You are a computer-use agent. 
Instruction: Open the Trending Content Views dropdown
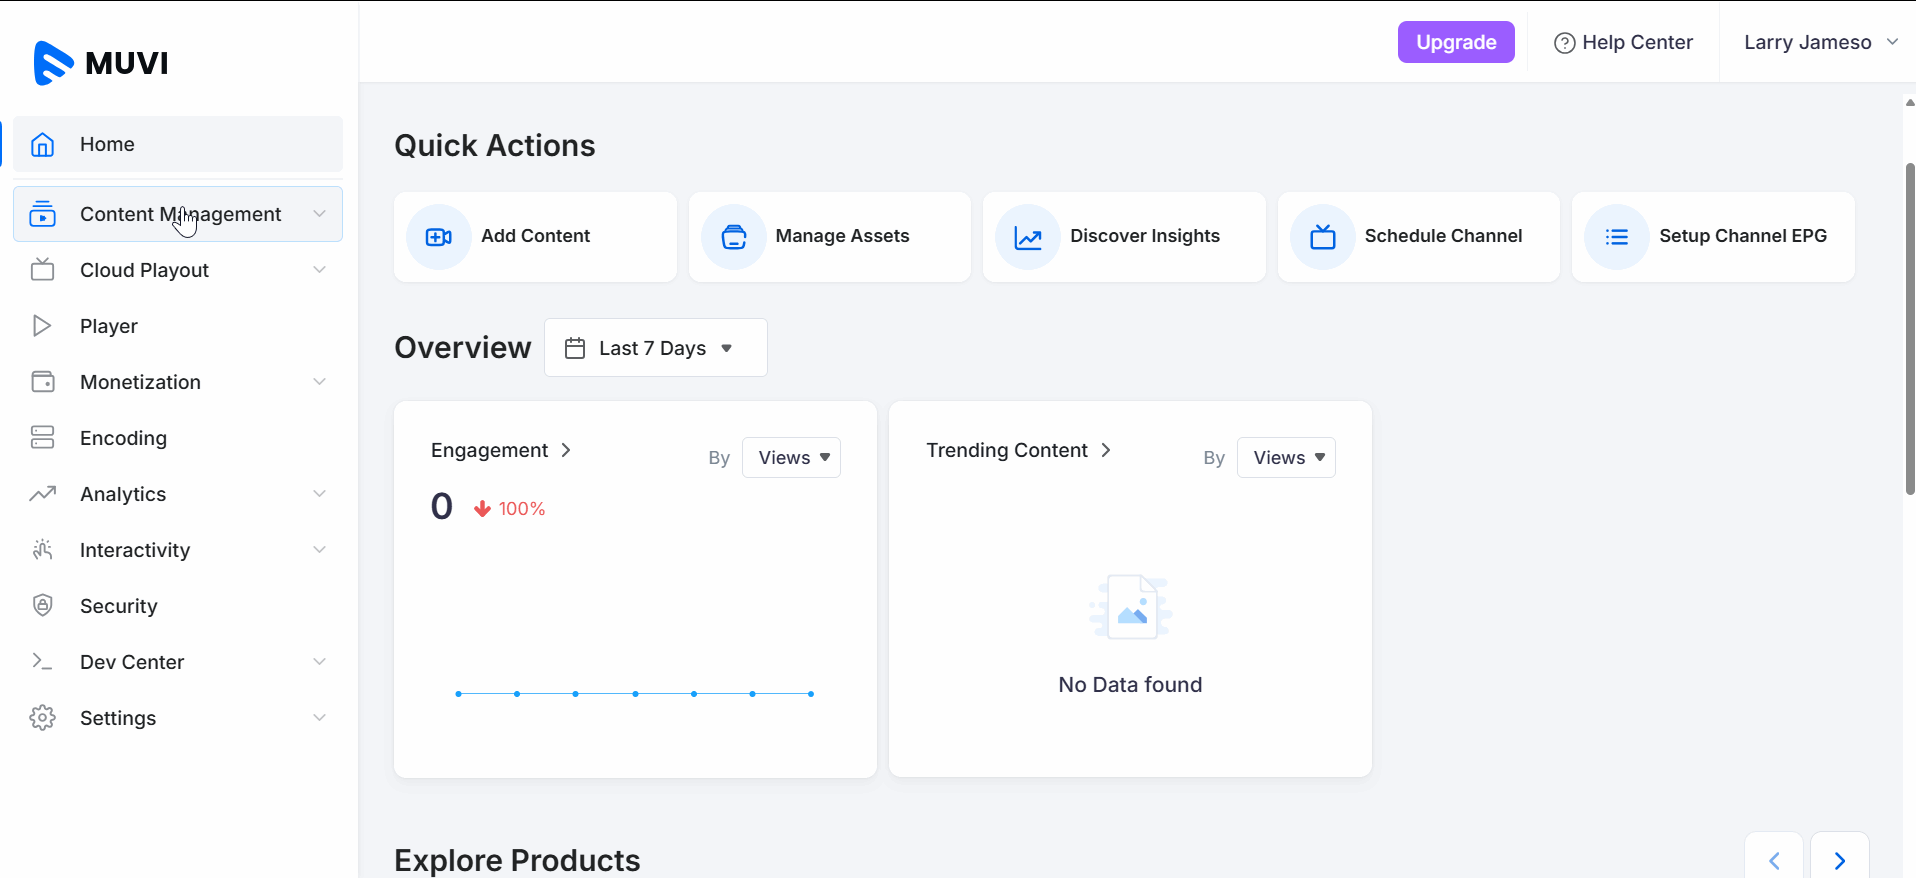tap(1286, 458)
